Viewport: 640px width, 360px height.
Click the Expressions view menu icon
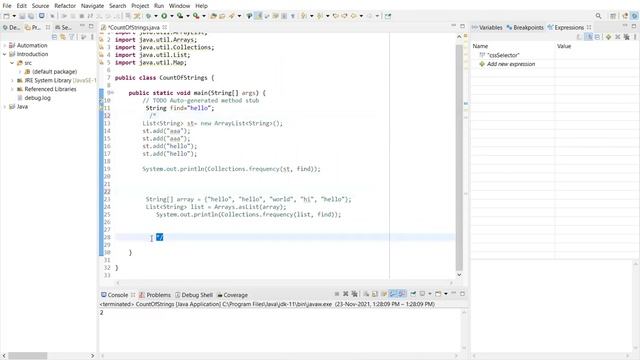pos(636,37)
